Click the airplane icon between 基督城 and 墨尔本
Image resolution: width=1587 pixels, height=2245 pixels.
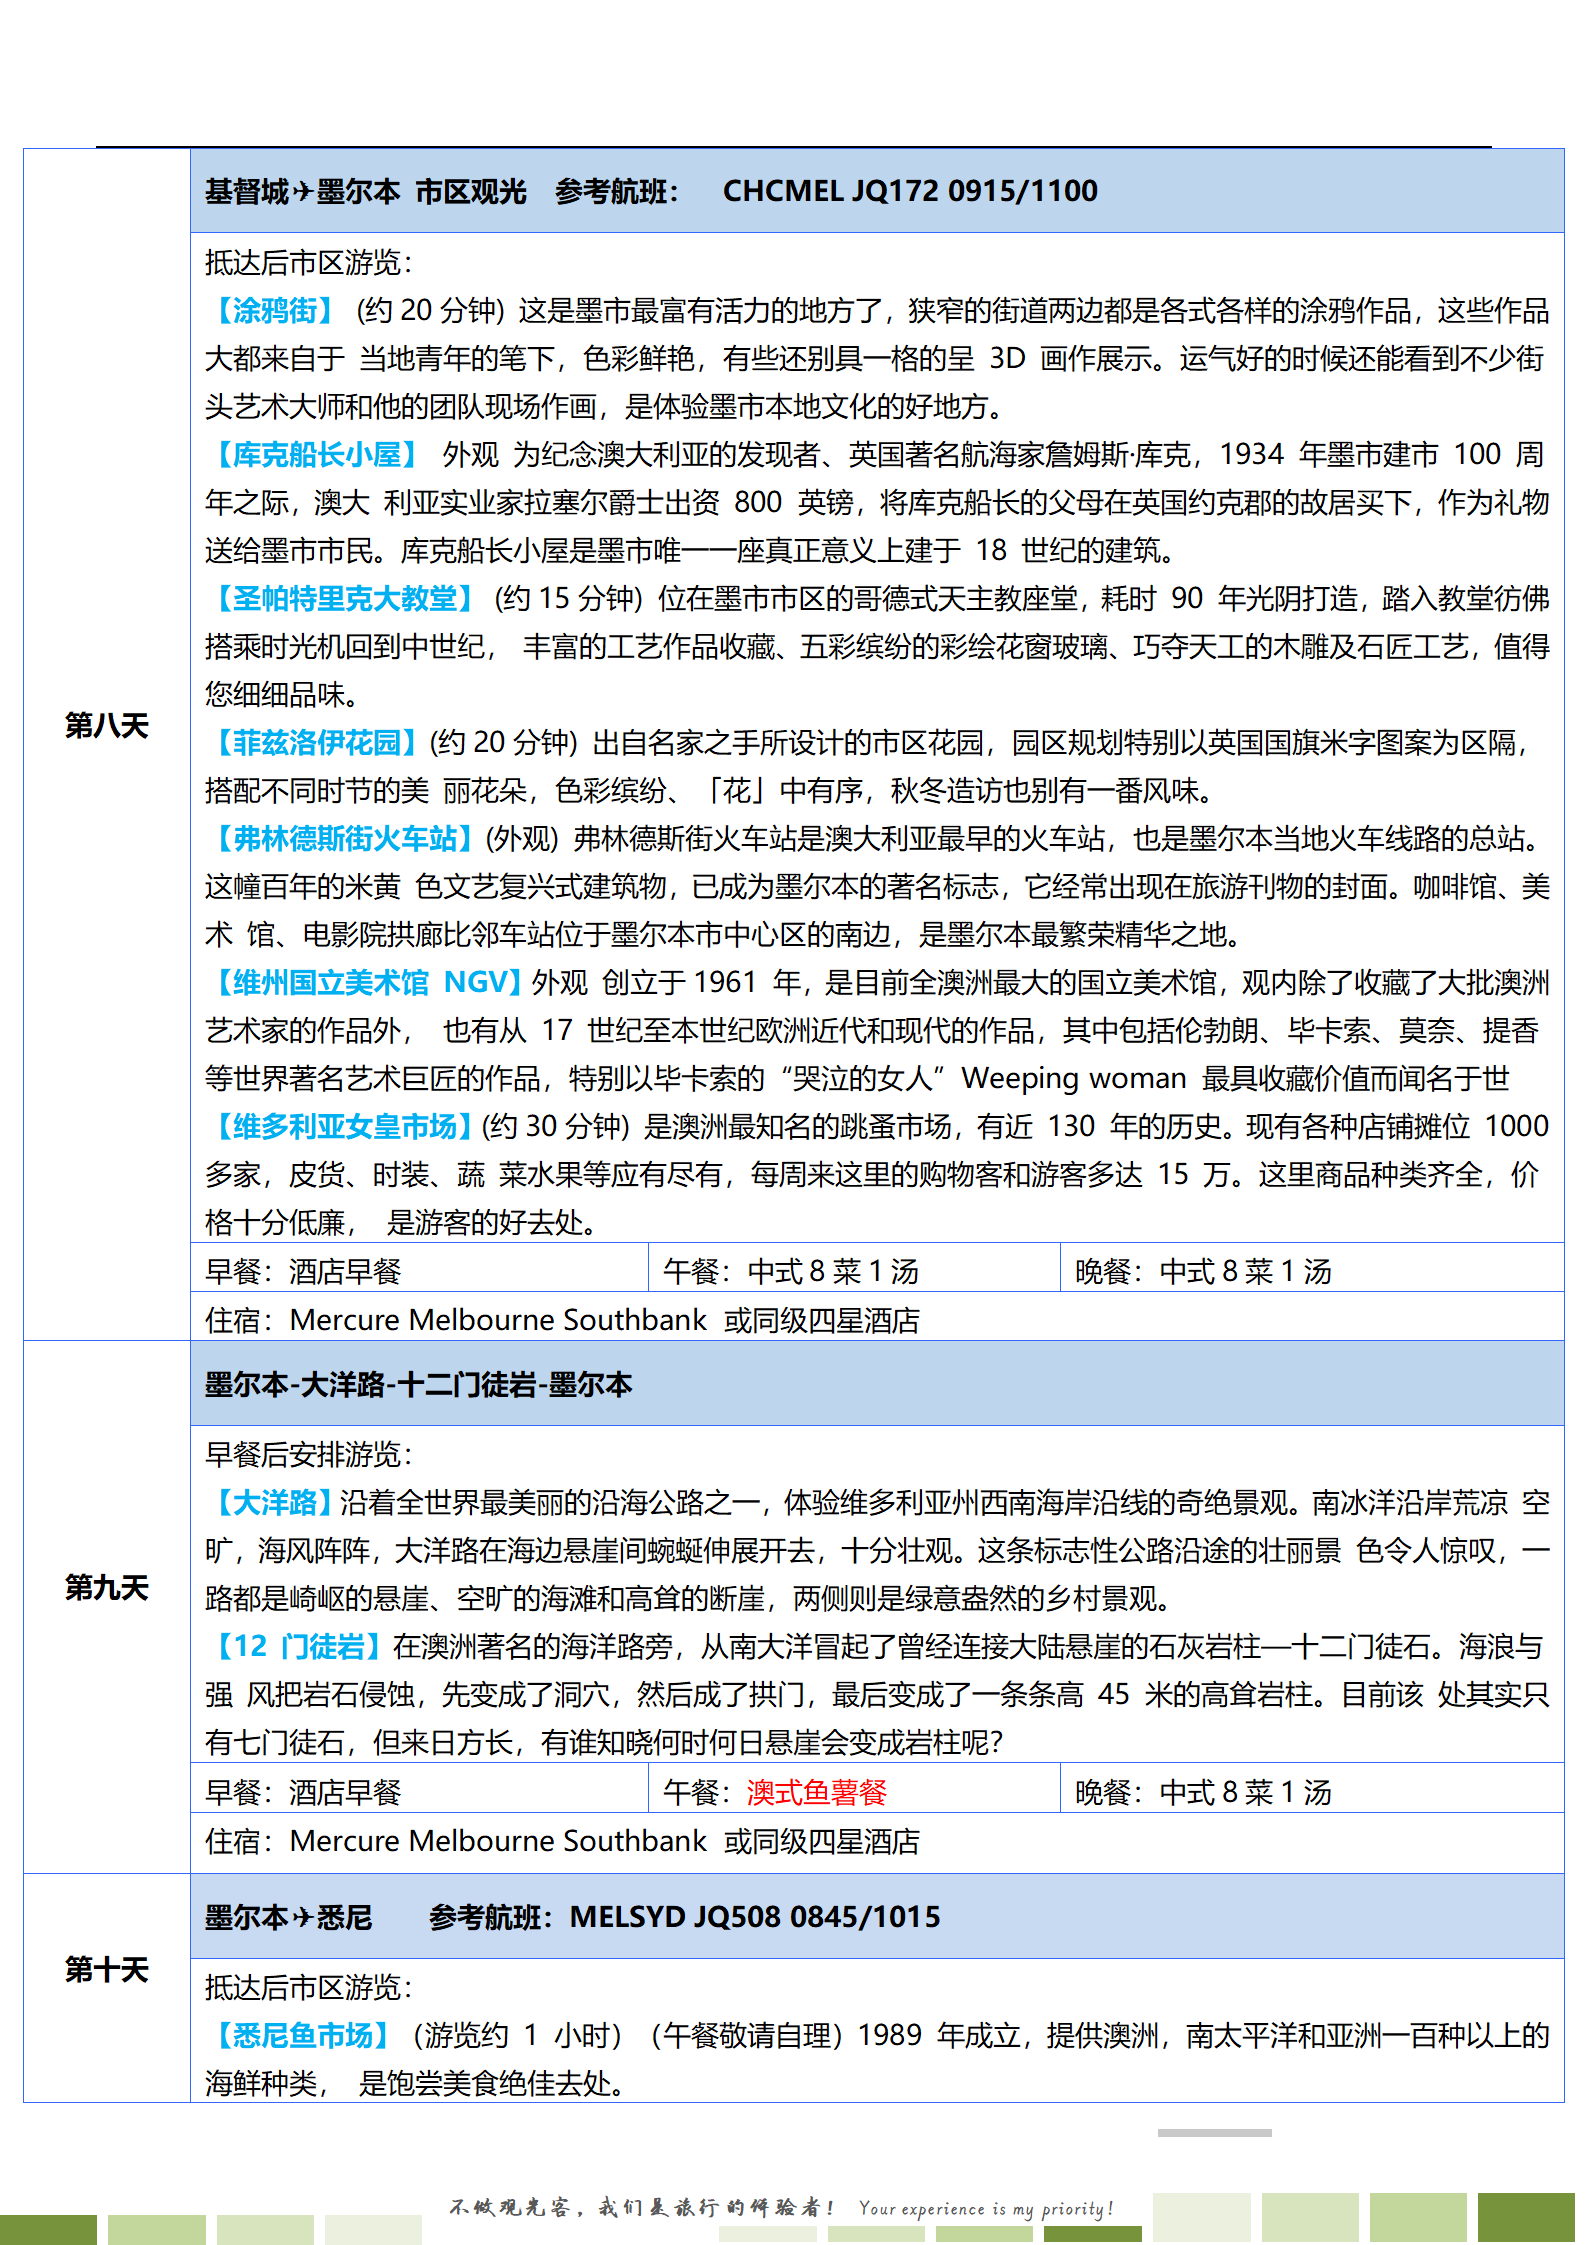[x=303, y=191]
